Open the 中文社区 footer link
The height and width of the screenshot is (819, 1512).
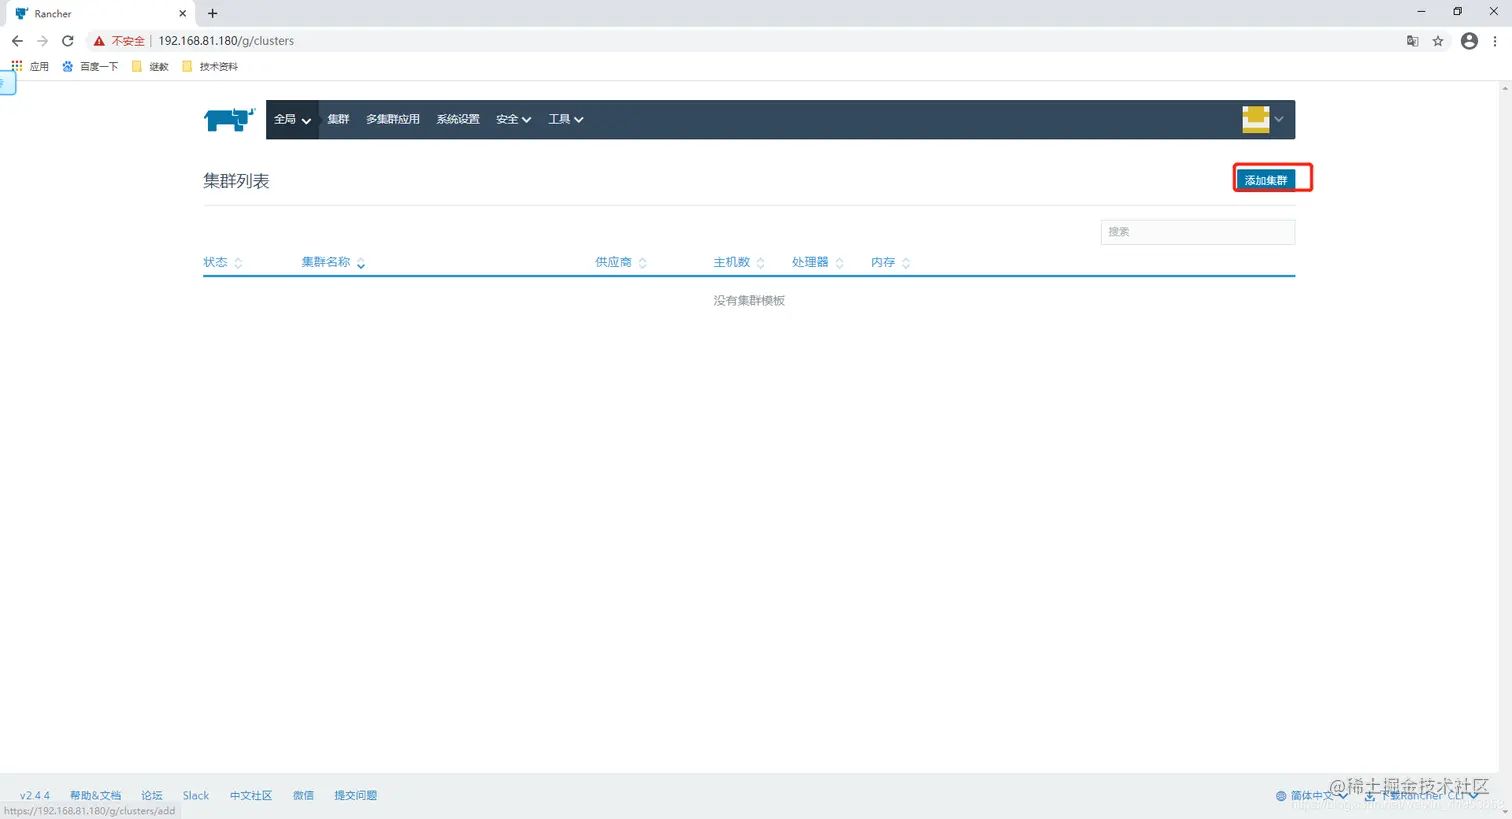[251, 796]
